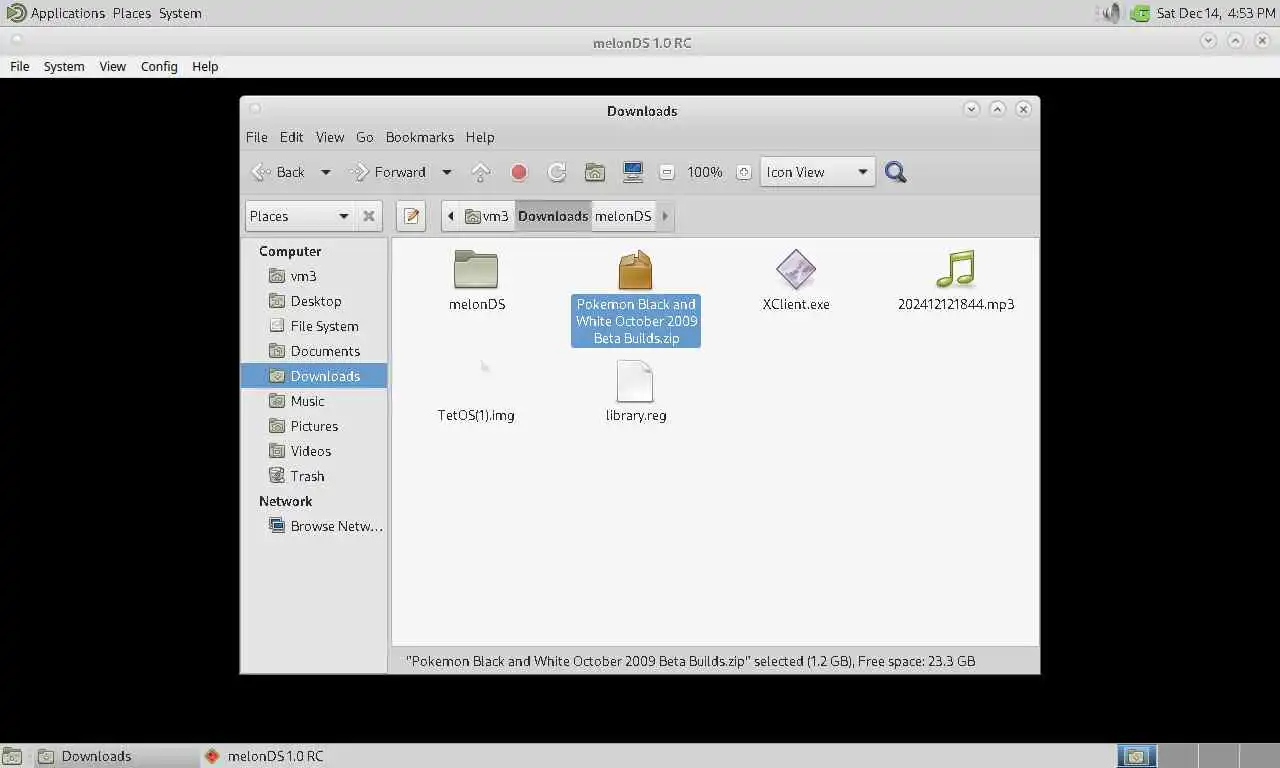The height and width of the screenshot is (768, 1280).
Task: Click the volume speaker tray icon
Action: [1111, 13]
